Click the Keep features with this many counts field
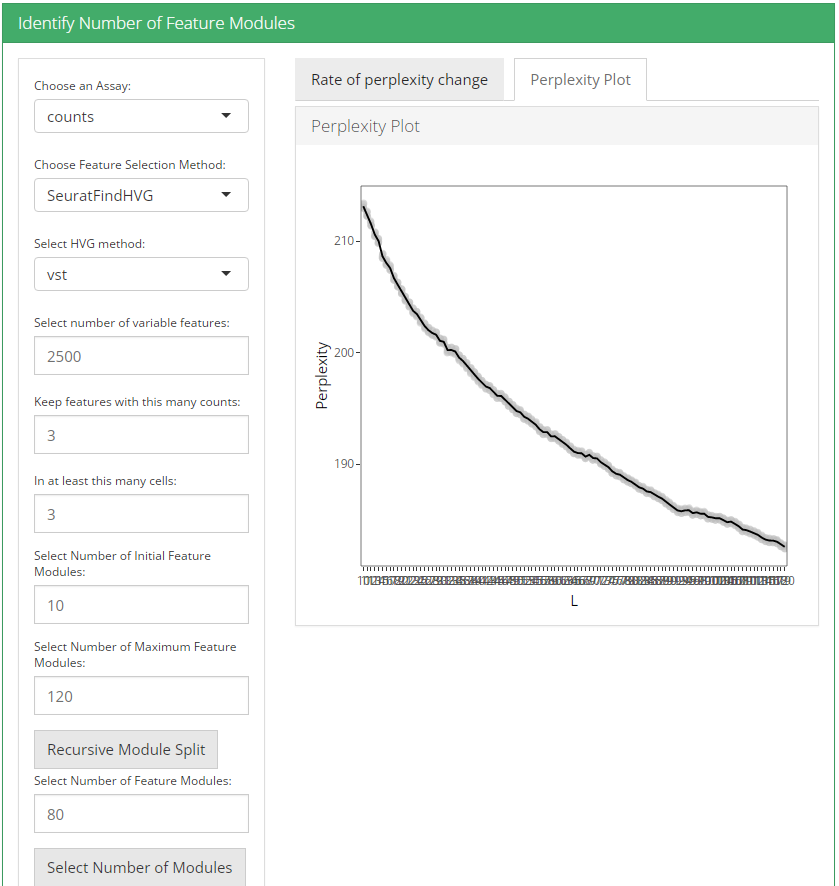The height and width of the screenshot is (886, 839). coord(141,435)
